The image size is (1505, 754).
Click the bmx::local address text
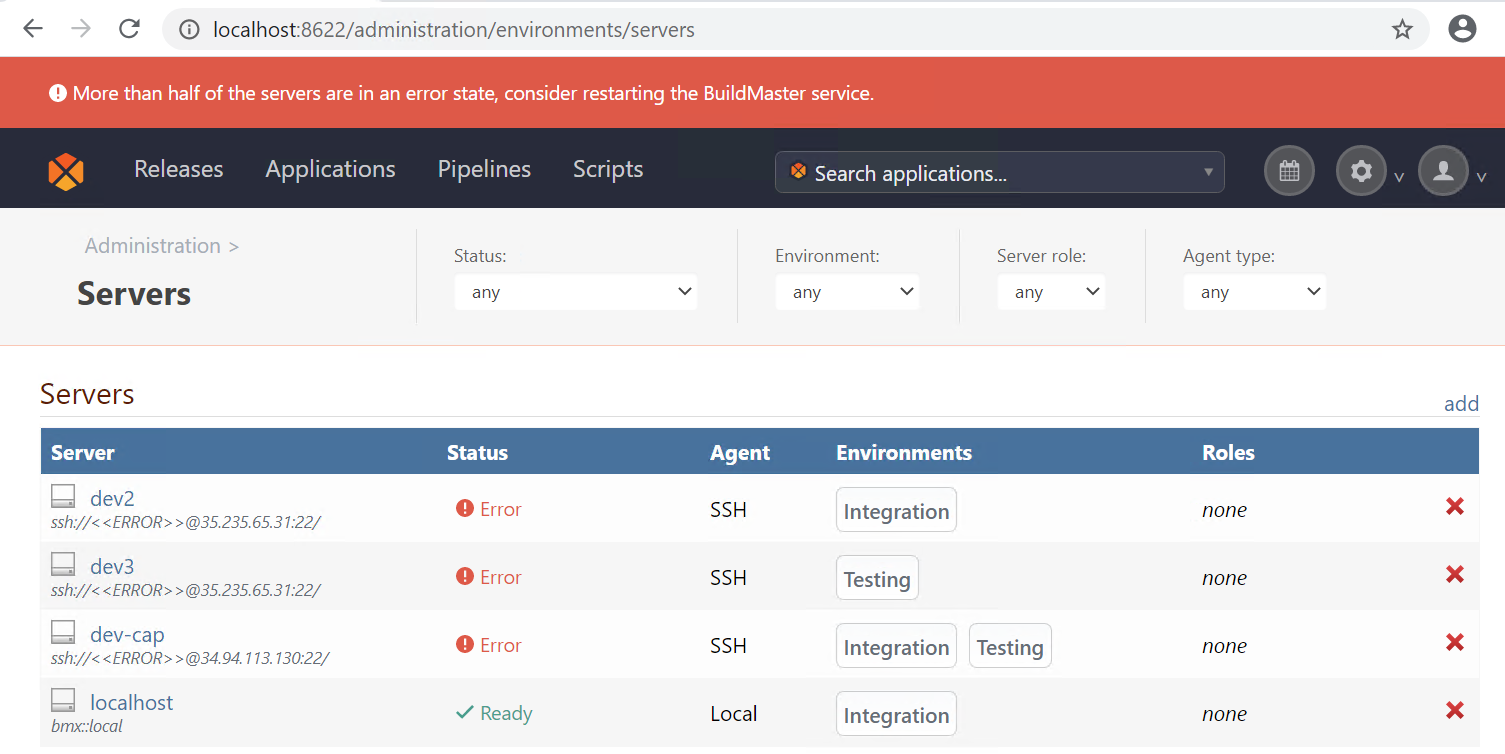pos(87,726)
